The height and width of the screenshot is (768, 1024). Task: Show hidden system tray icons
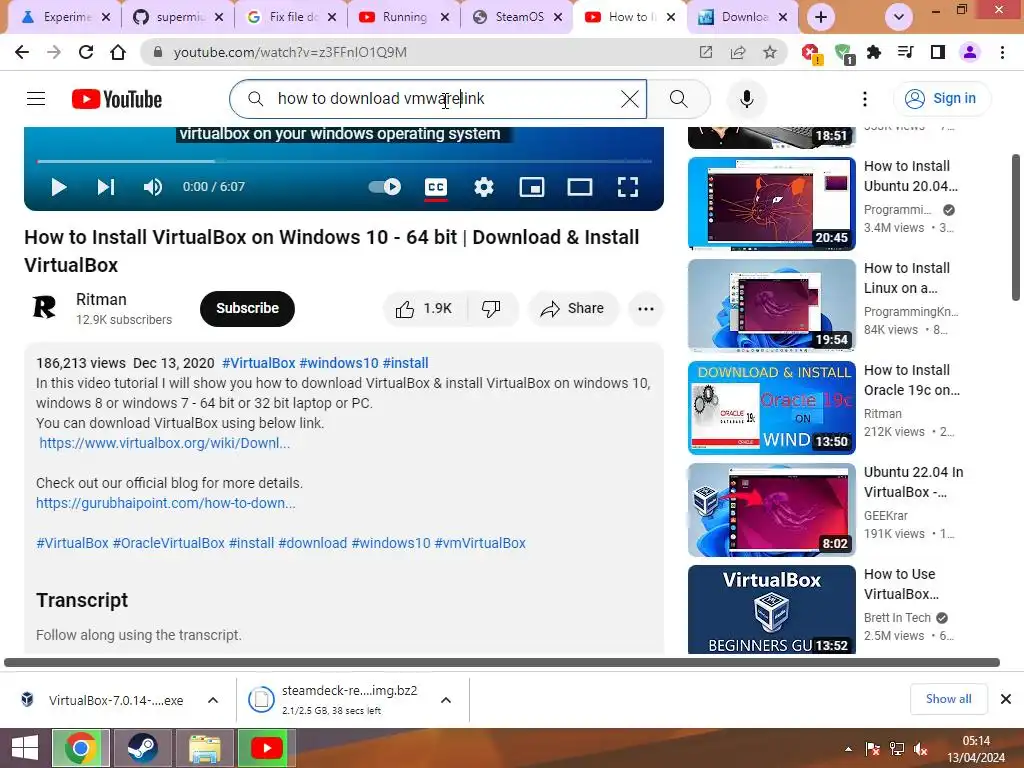pos(848,749)
